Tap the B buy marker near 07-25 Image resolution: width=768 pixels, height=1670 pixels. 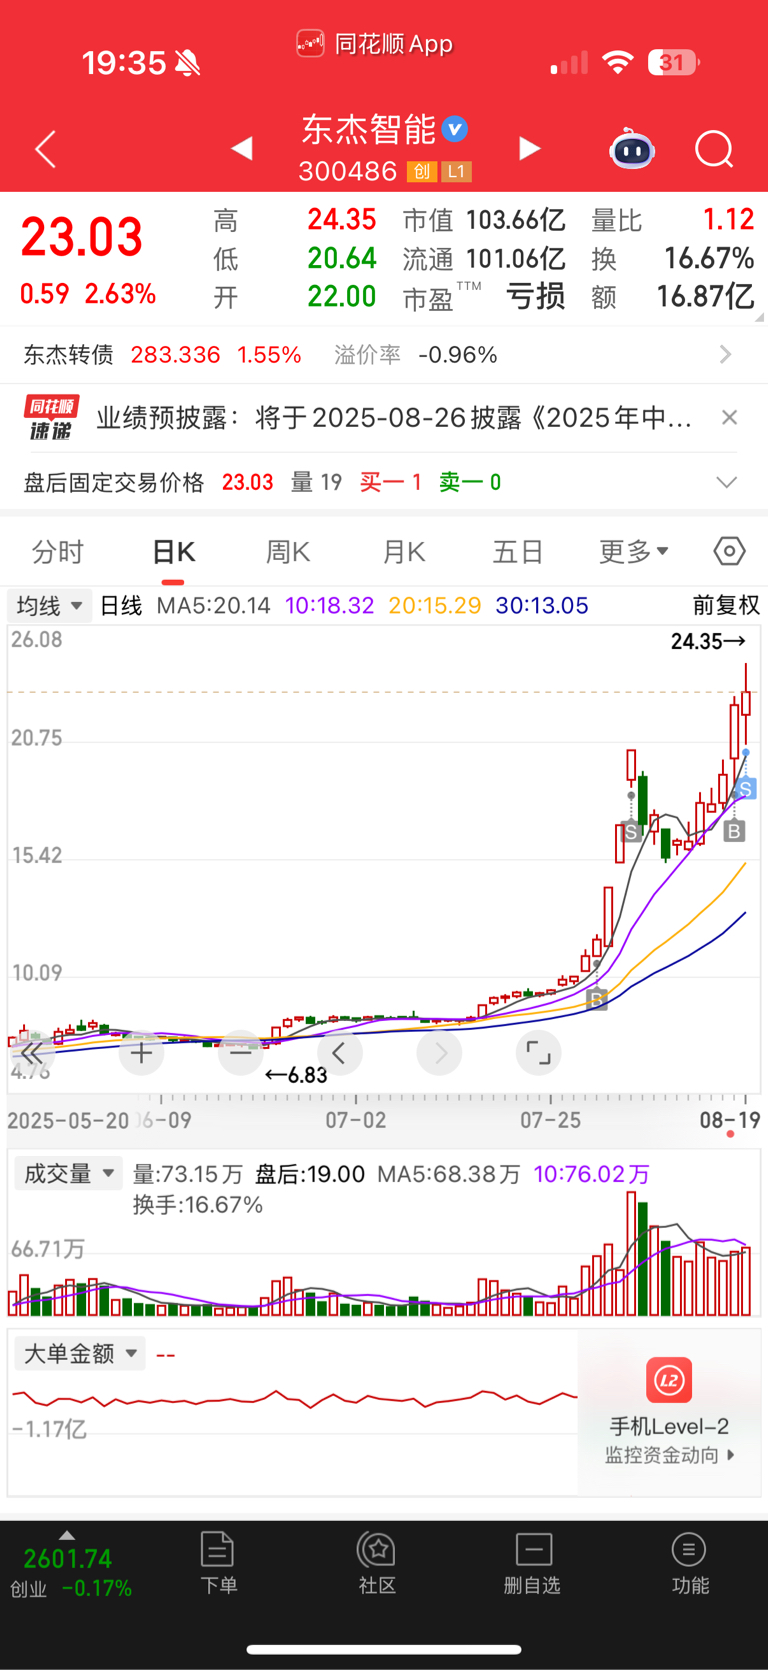(597, 999)
